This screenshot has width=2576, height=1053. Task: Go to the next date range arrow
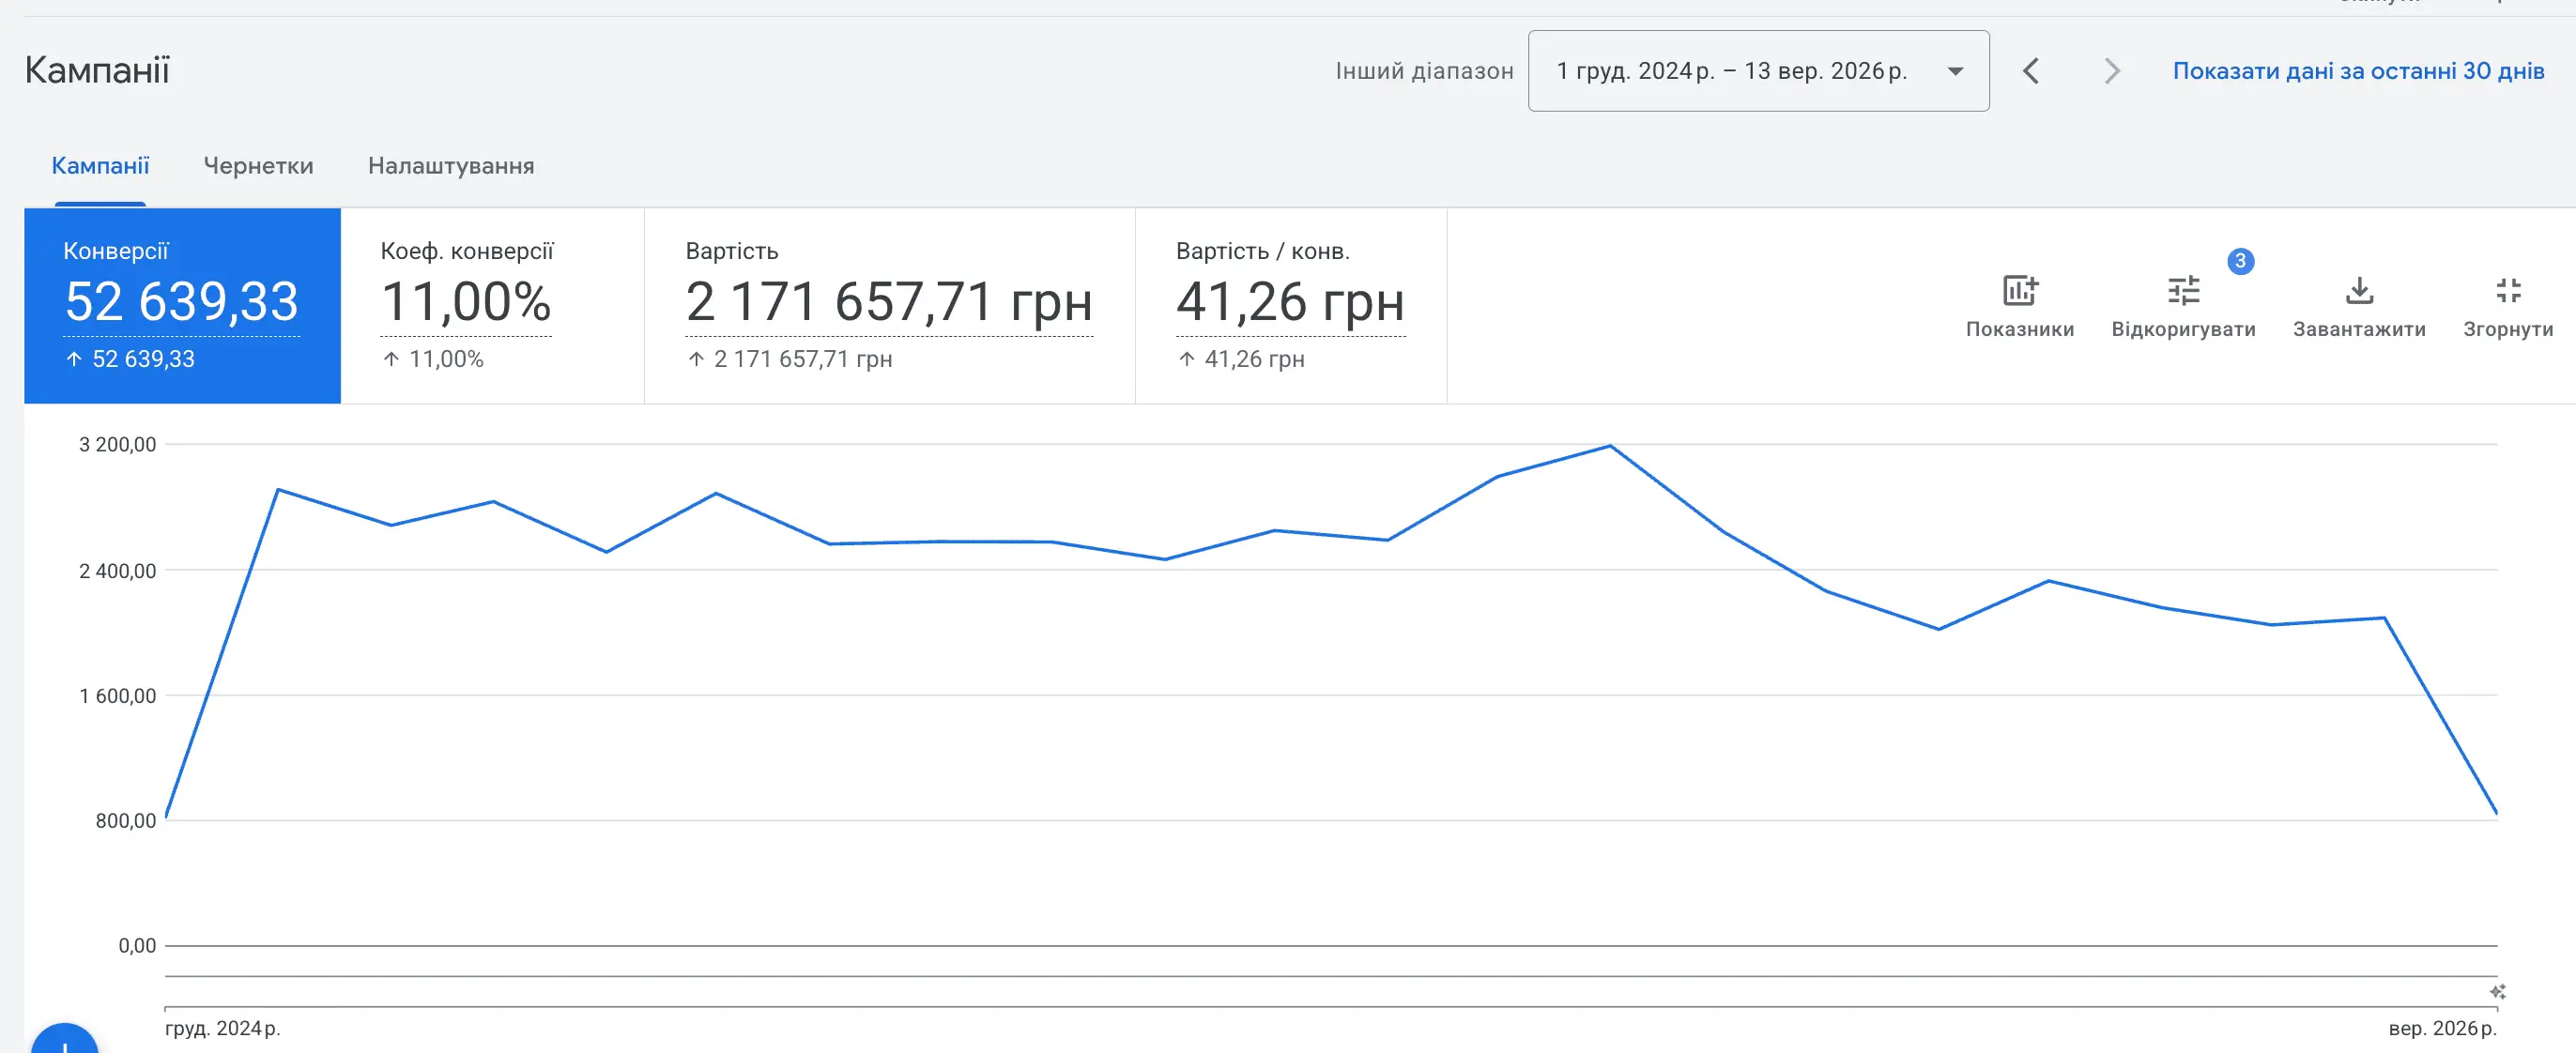pyautogui.click(x=2111, y=71)
